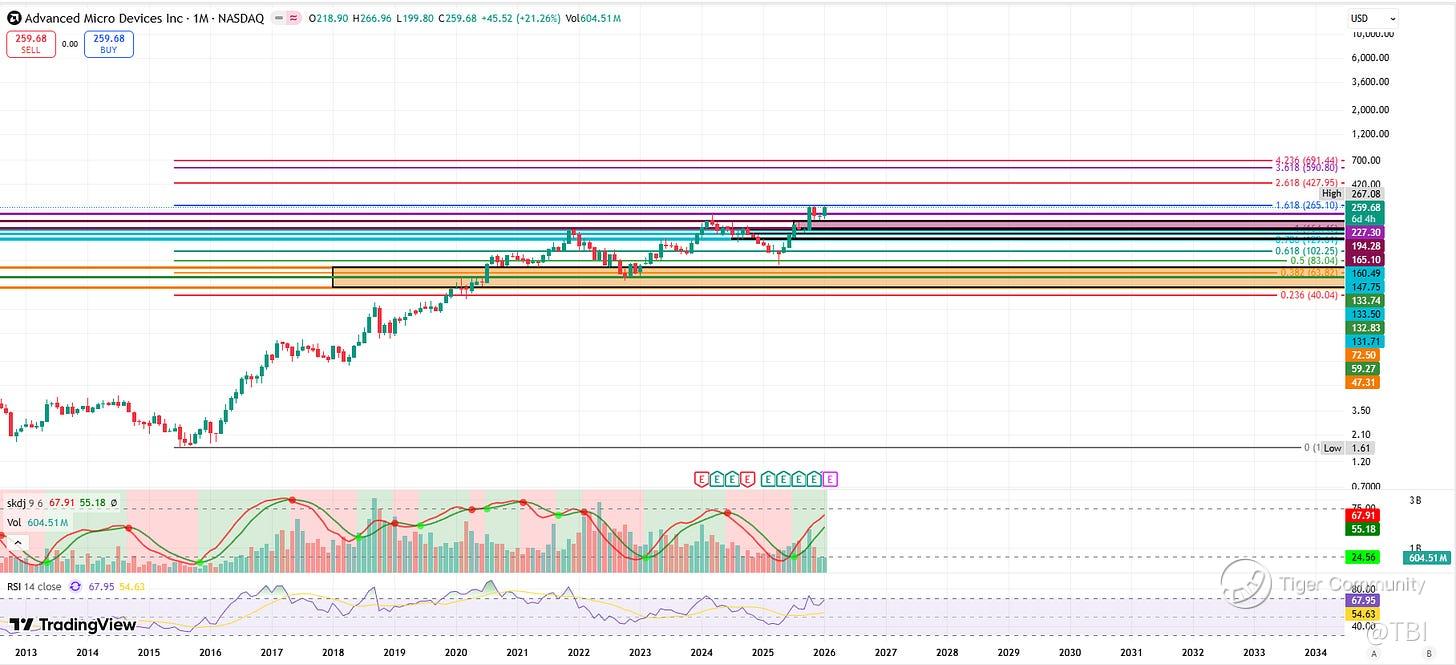
Task: Click the 2.618 (427.95) Fibonacci level label
Action: coord(1309,183)
